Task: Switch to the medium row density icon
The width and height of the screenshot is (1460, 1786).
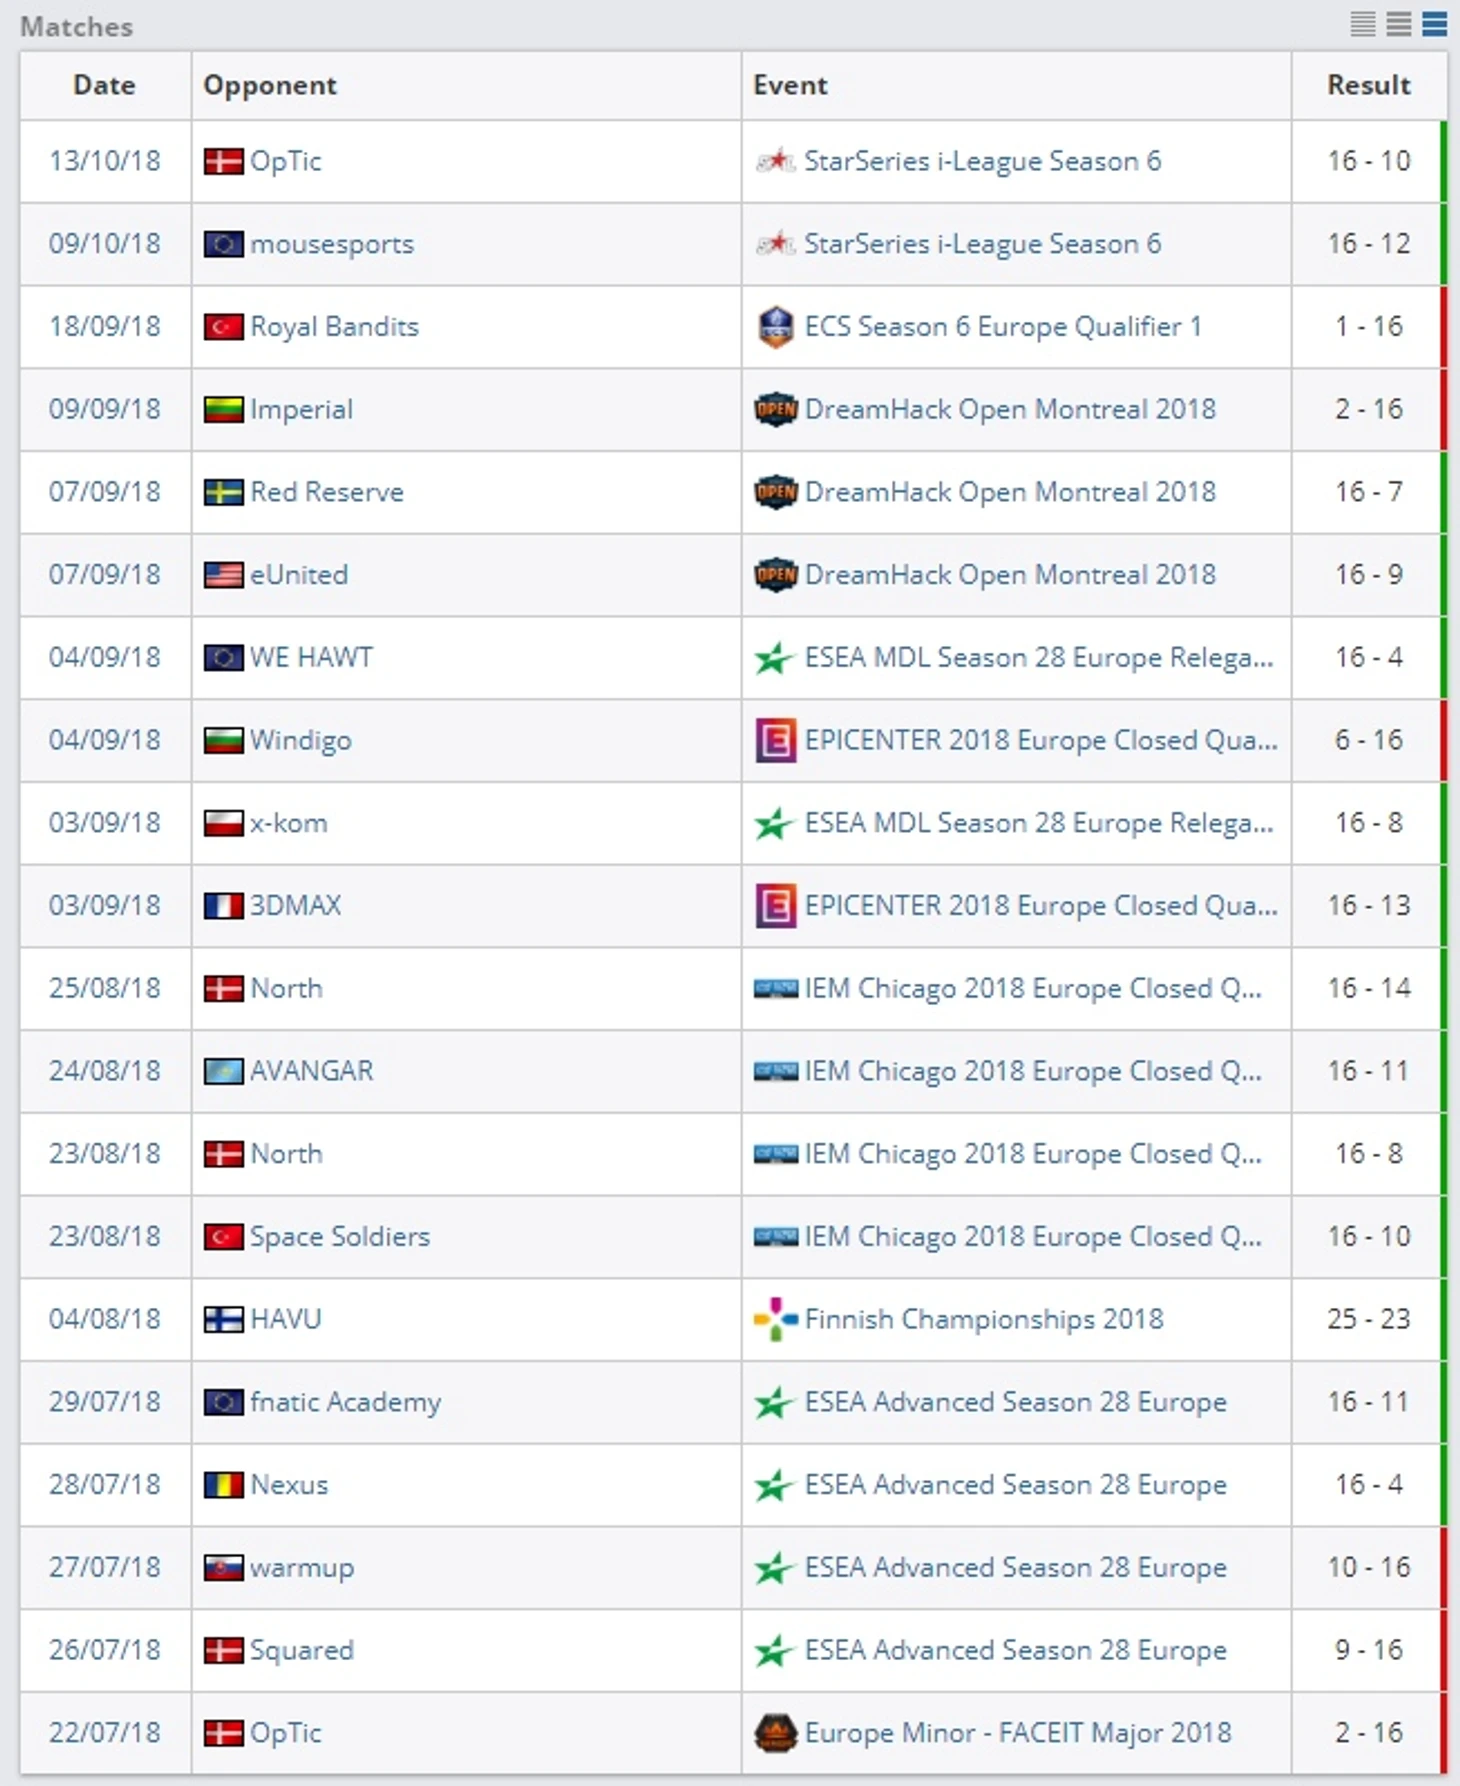Action: 1399,24
